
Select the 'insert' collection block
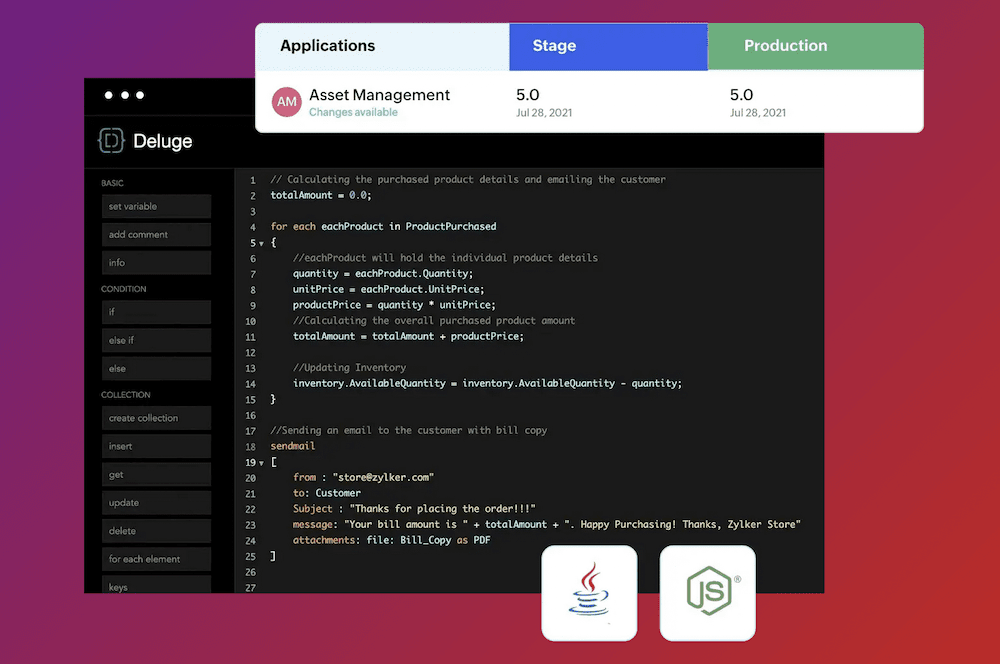[156, 445]
